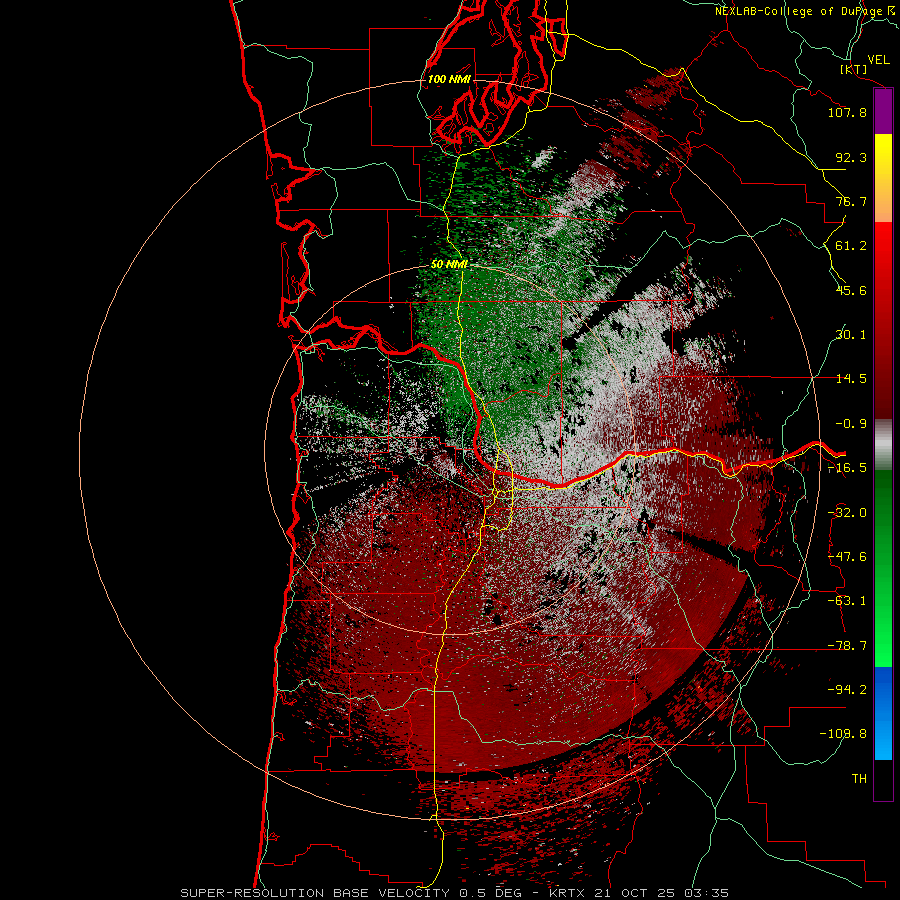Image resolution: width=900 pixels, height=900 pixels.
Task: Click the green segment of the color bar
Action: point(883,568)
